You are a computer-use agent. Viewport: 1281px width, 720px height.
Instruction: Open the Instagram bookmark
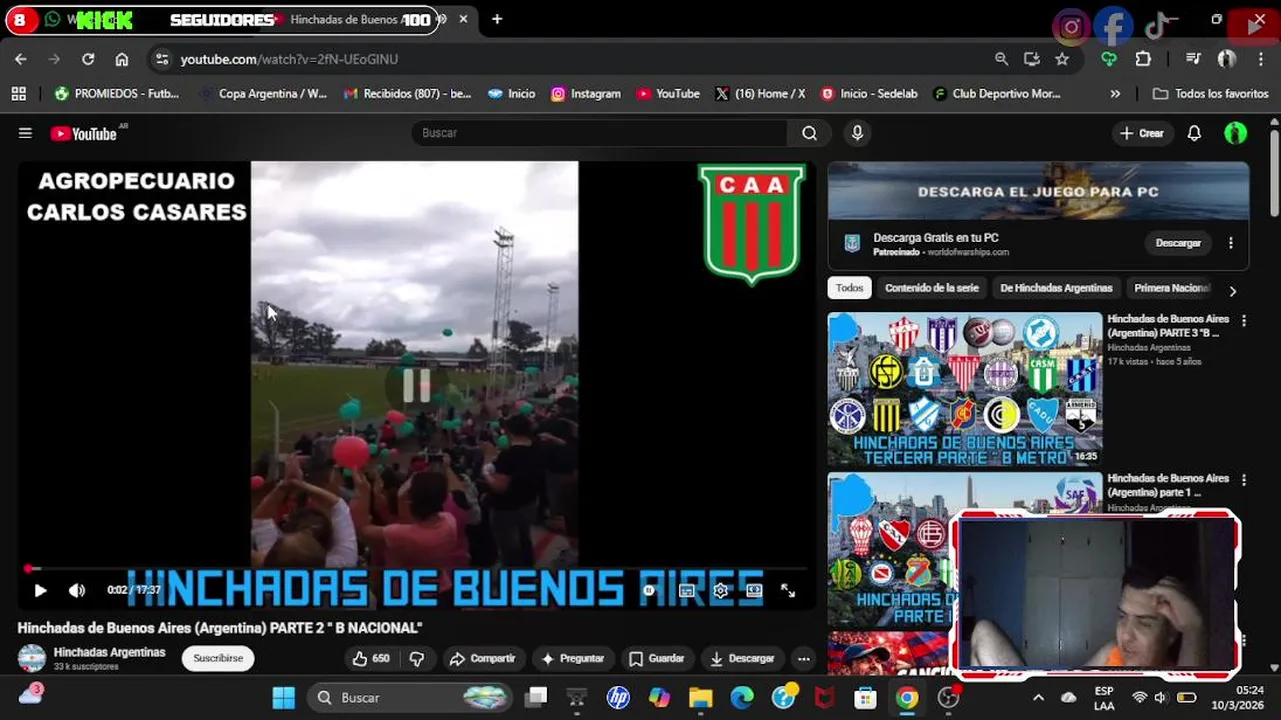pyautogui.click(x=586, y=93)
